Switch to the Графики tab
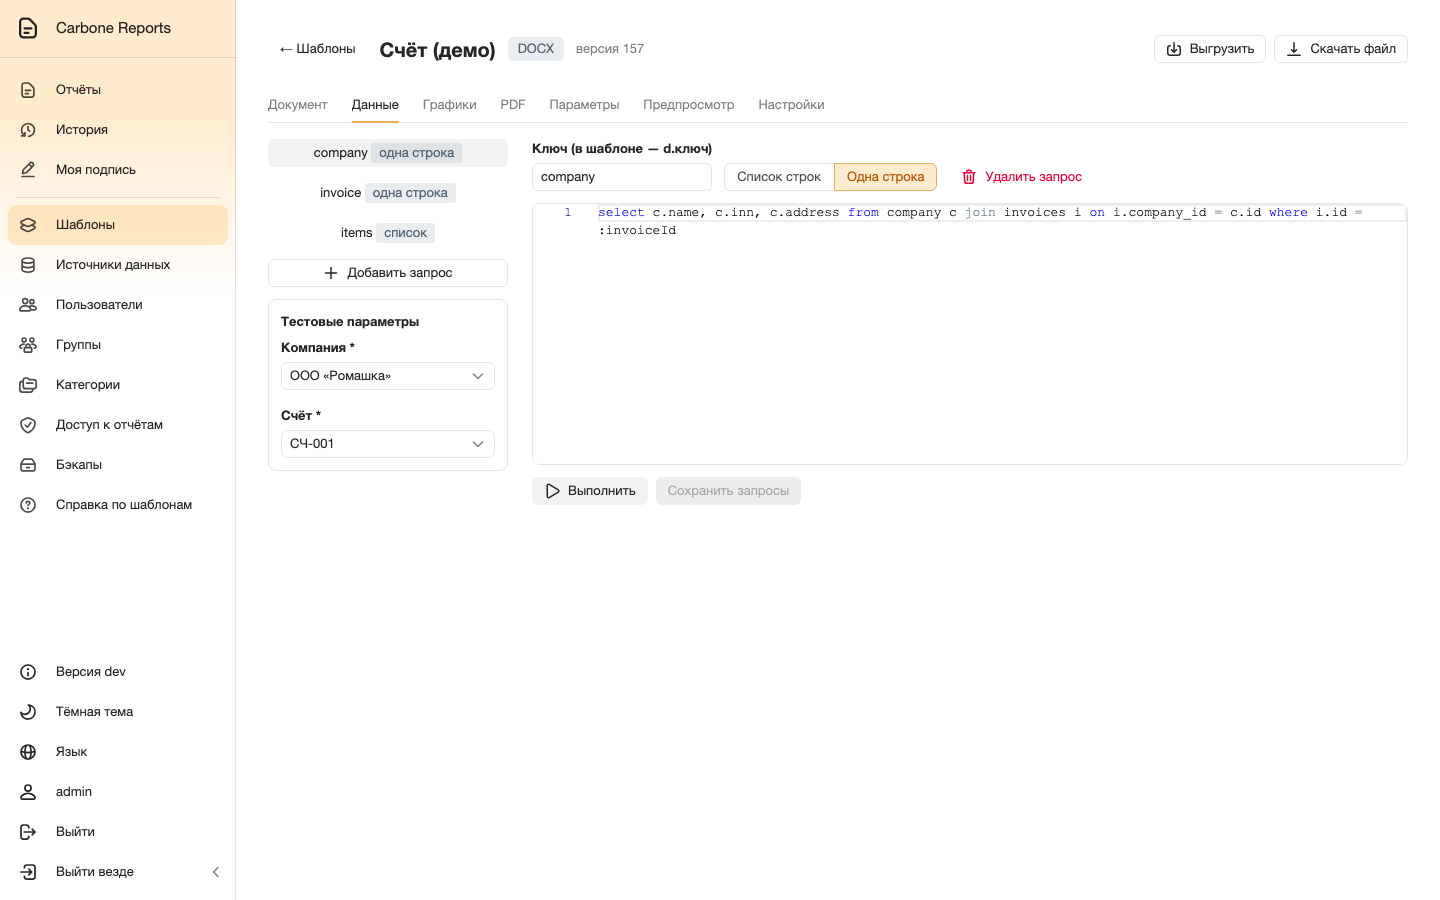This screenshot has width=1440, height=900. (x=449, y=105)
